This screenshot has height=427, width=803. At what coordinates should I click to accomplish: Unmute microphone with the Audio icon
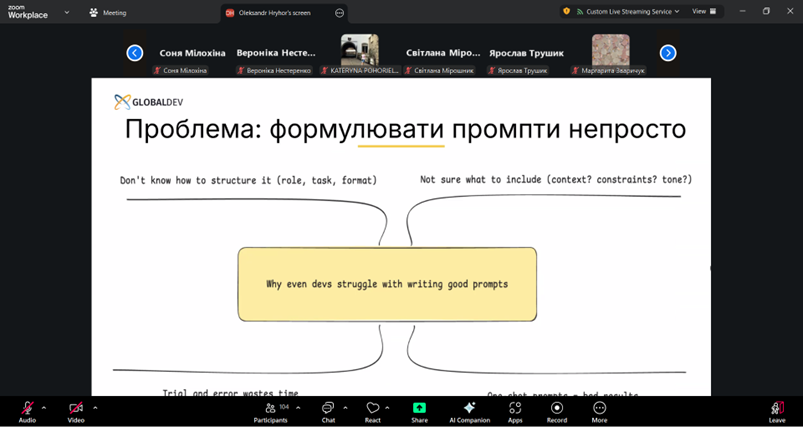pos(27,408)
